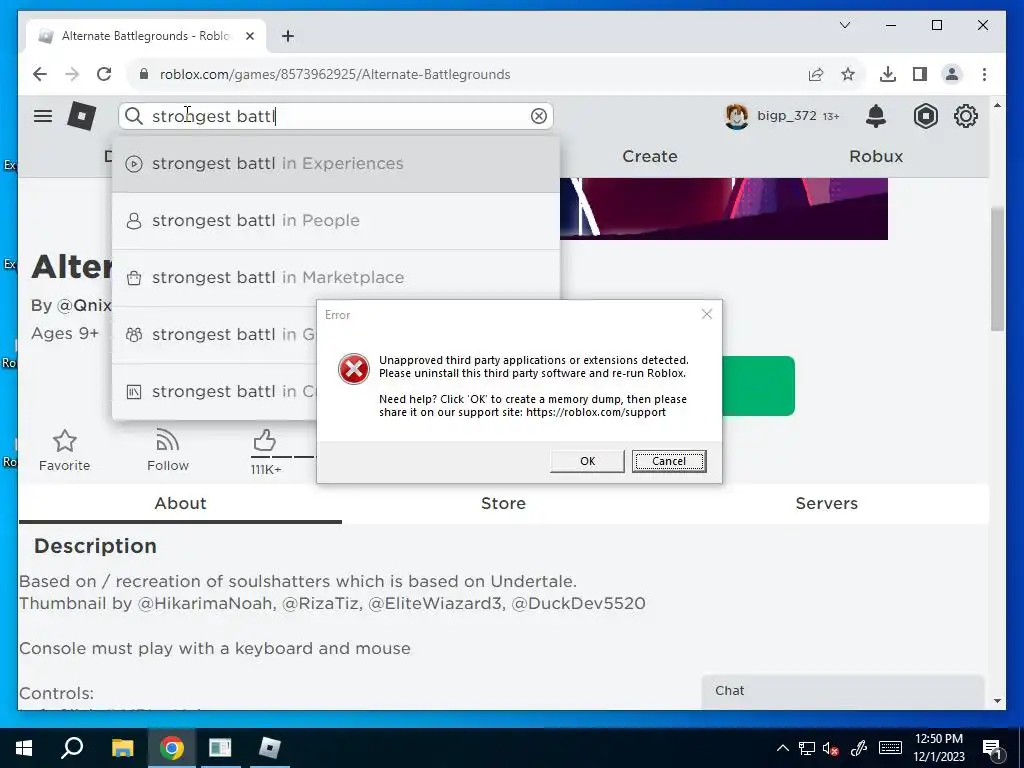This screenshot has width=1024, height=768.
Task: Click in the Roblox search input field
Action: click(336, 116)
